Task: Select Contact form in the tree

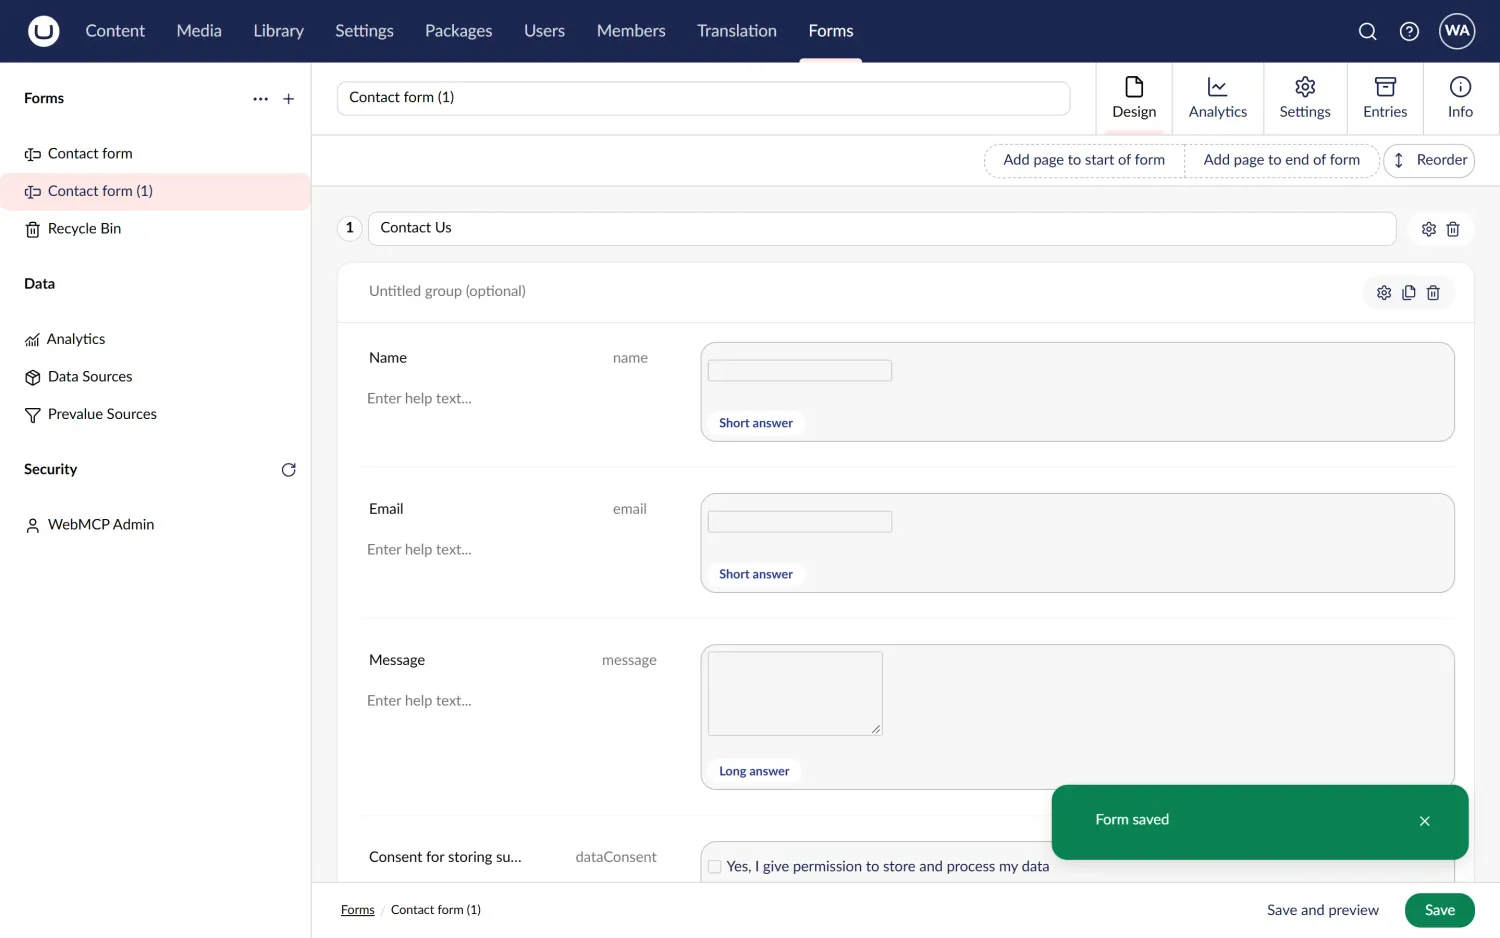Action: [x=155, y=154]
